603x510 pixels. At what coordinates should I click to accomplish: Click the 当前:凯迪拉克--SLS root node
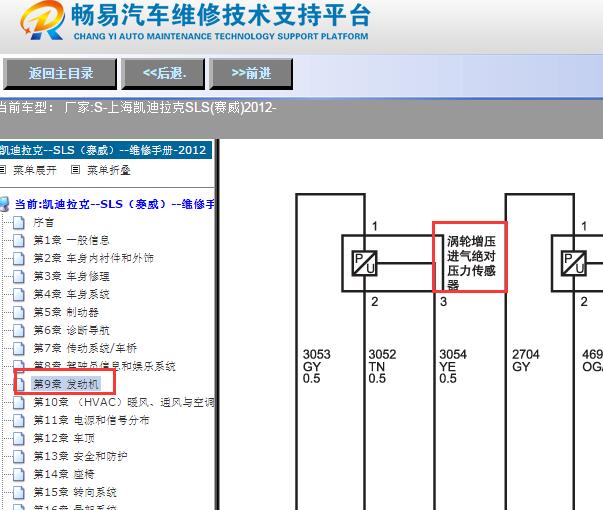[x=114, y=204]
